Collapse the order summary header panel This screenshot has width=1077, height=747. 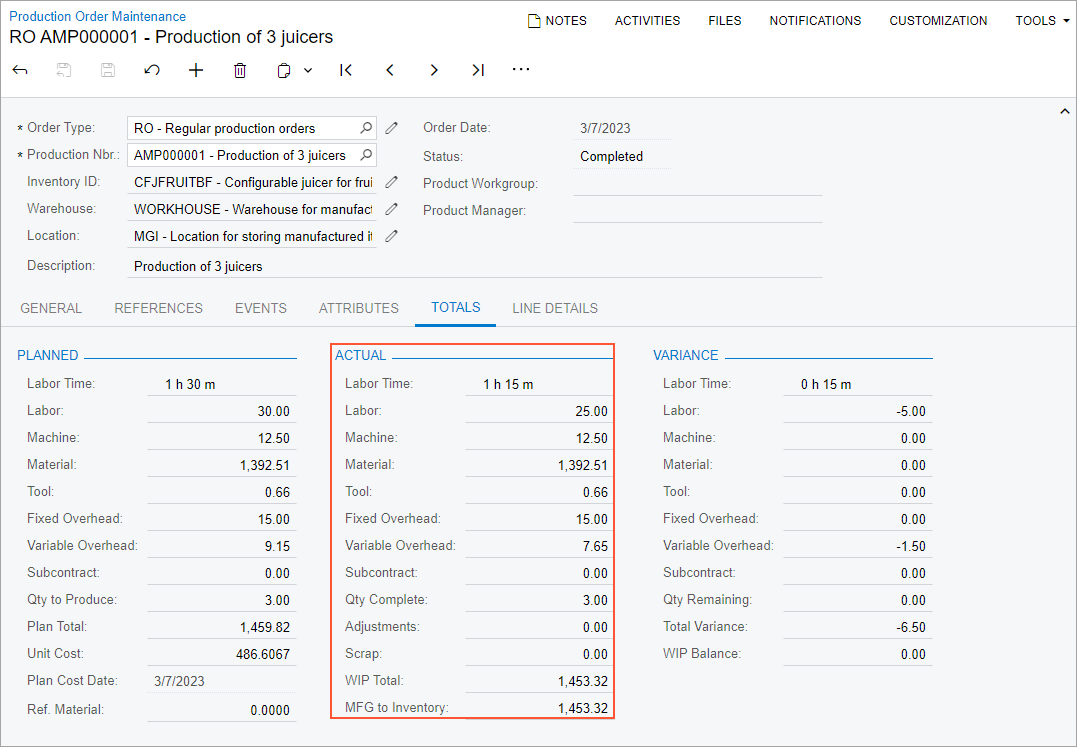[x=1064, y=112]
